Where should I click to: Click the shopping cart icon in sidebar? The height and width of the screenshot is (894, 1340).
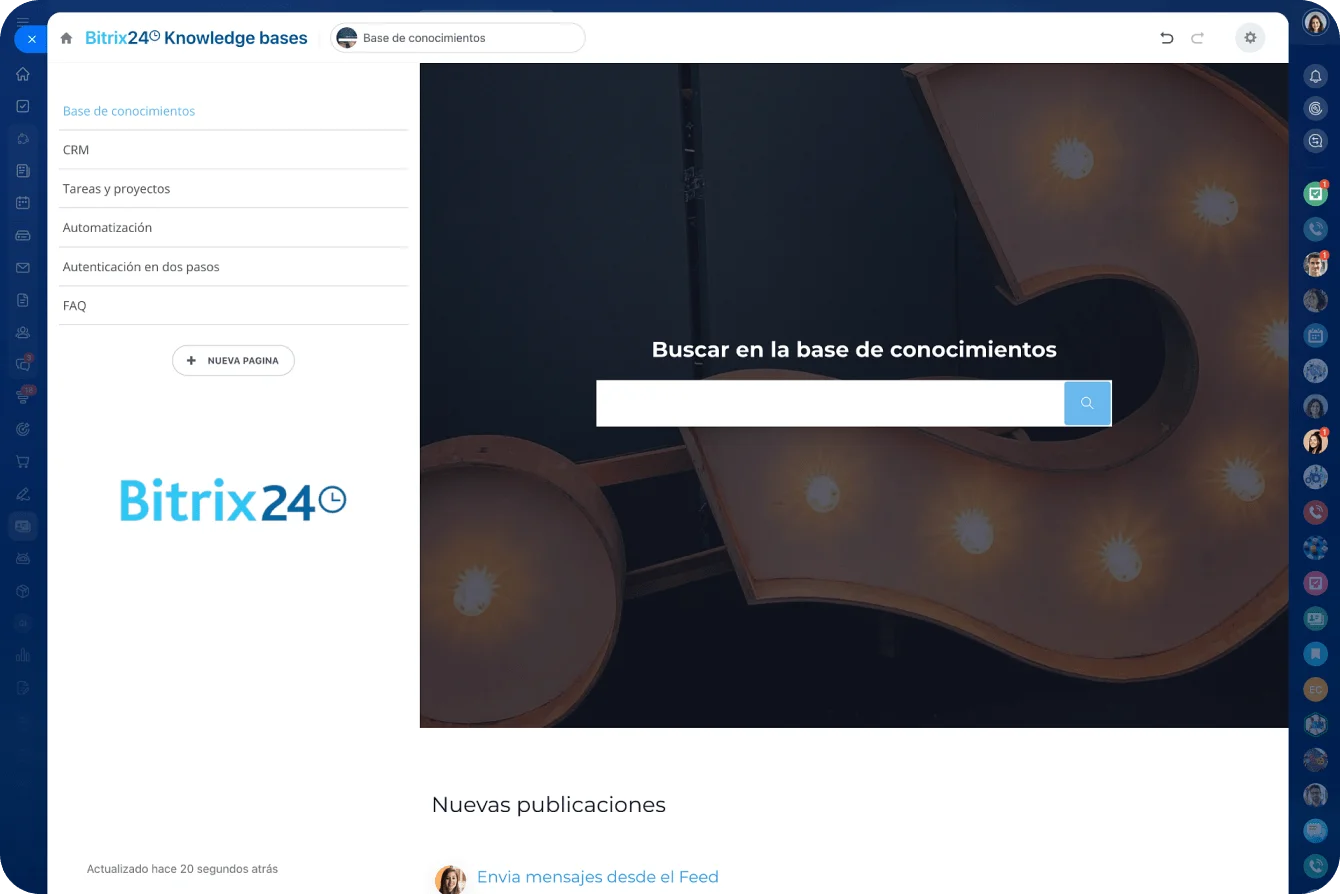pos(23,462)
